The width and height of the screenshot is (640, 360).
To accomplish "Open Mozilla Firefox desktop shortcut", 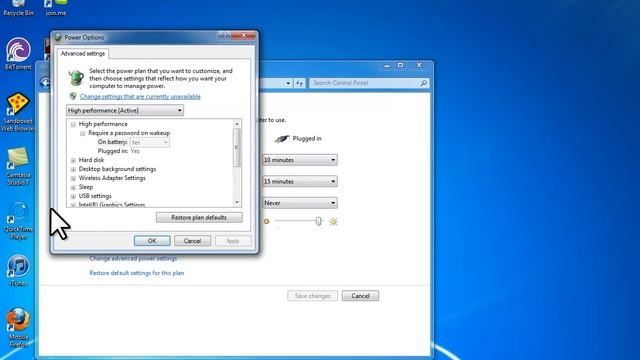I will 18,328.
